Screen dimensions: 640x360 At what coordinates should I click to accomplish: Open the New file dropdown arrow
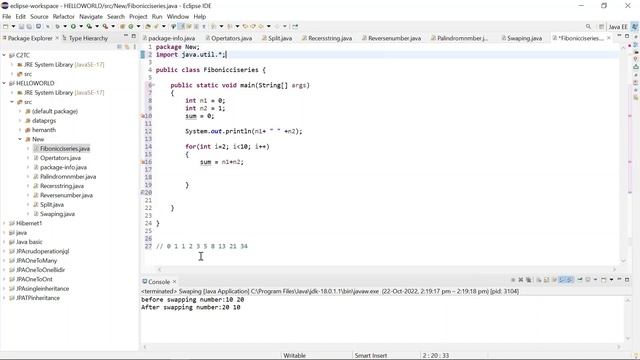click(x=13, y=26)
